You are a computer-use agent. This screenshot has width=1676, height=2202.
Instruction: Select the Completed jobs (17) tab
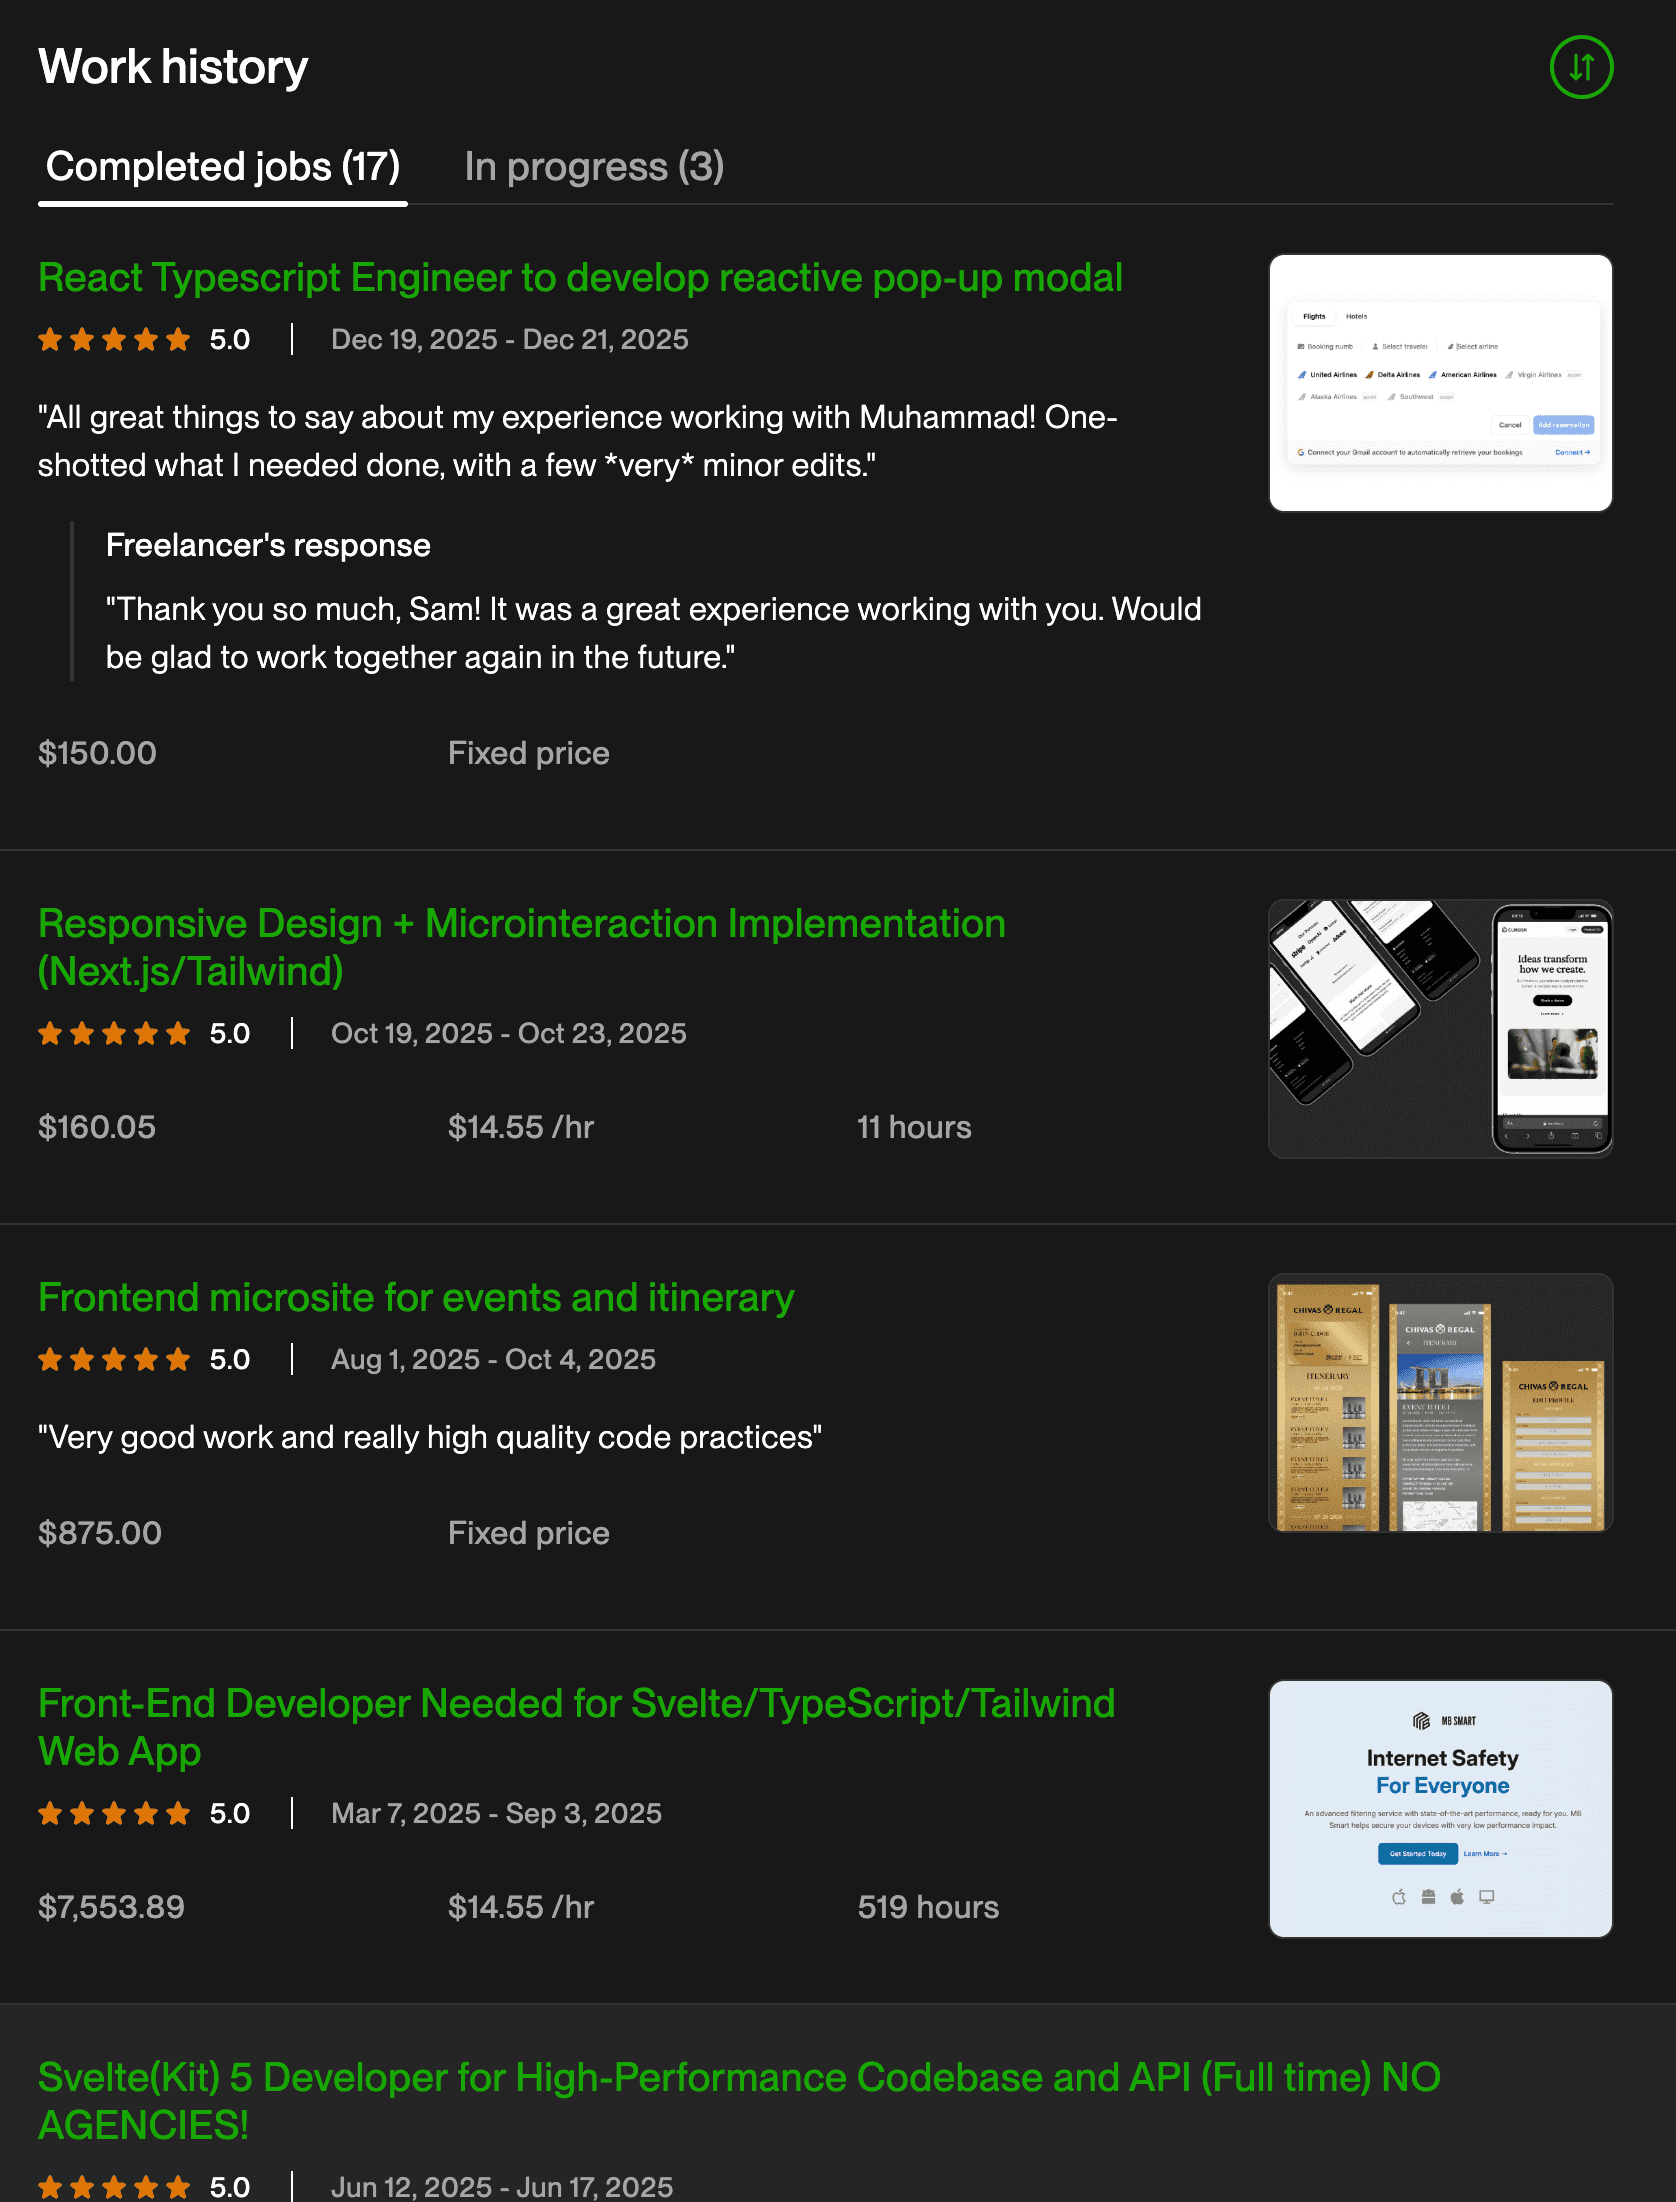223,167
